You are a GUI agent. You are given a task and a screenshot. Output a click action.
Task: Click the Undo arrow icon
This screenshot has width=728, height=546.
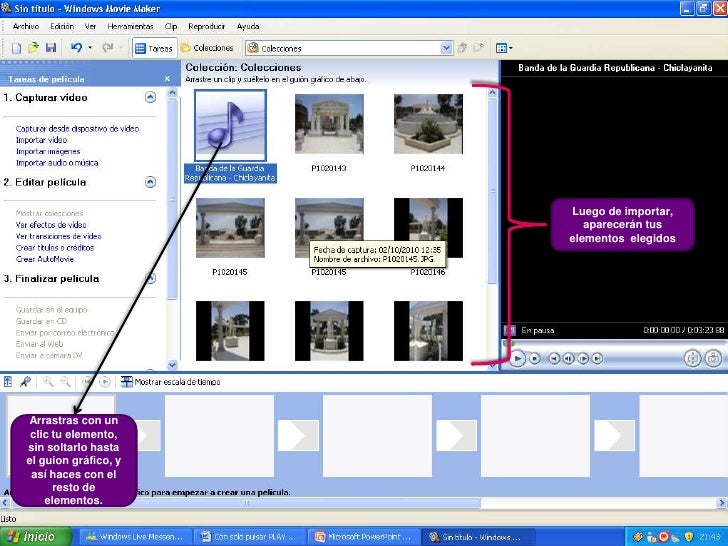76,47
